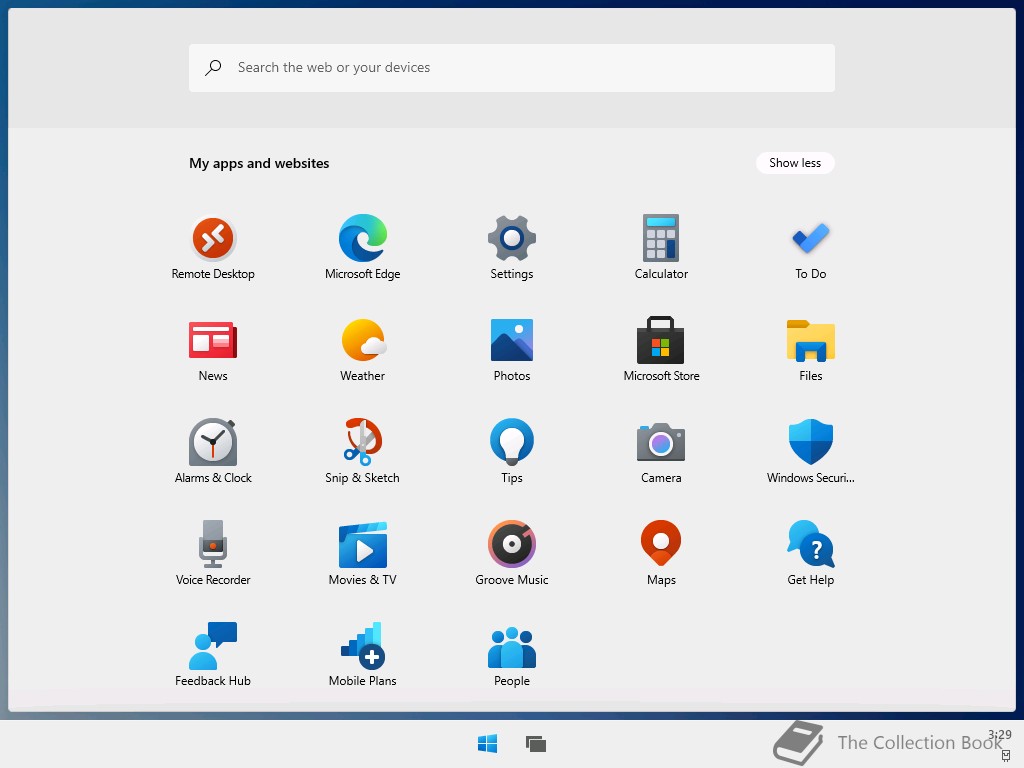Open the Calculator app
The height and width of the screenshot is (768, 1024).
pyautogui.click(x=661, y=248)
